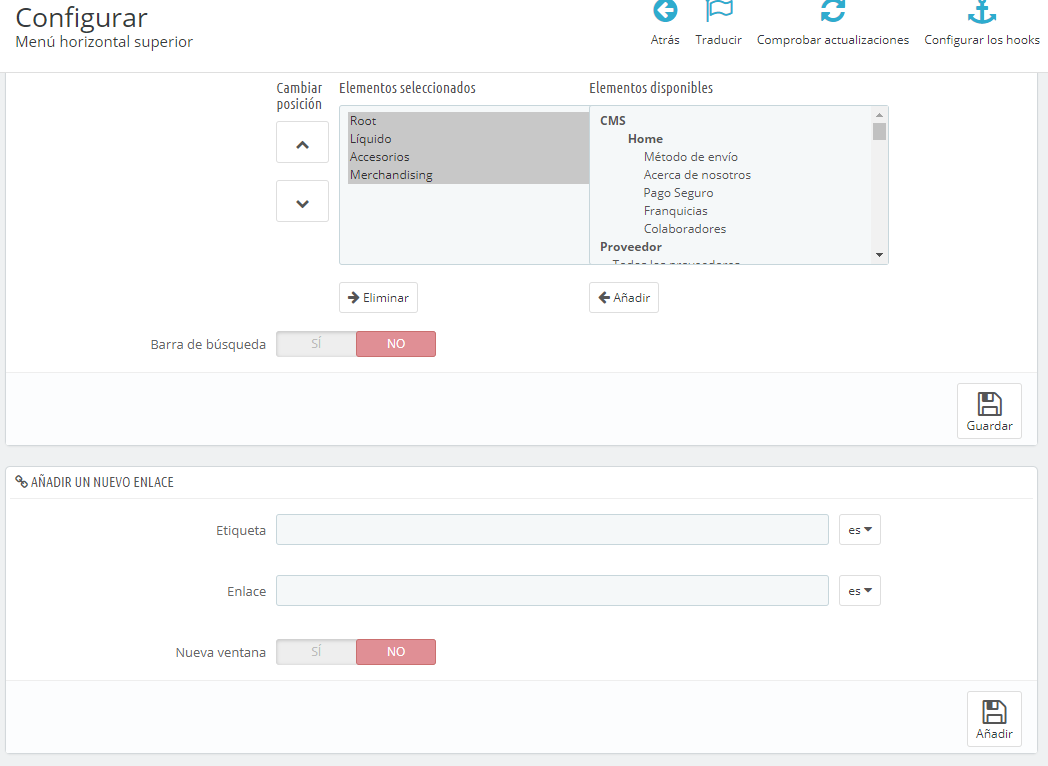Click Comprobar actualizaciones refresh icon
This screenshot has width=1048, height=766.
coord(833,11)
